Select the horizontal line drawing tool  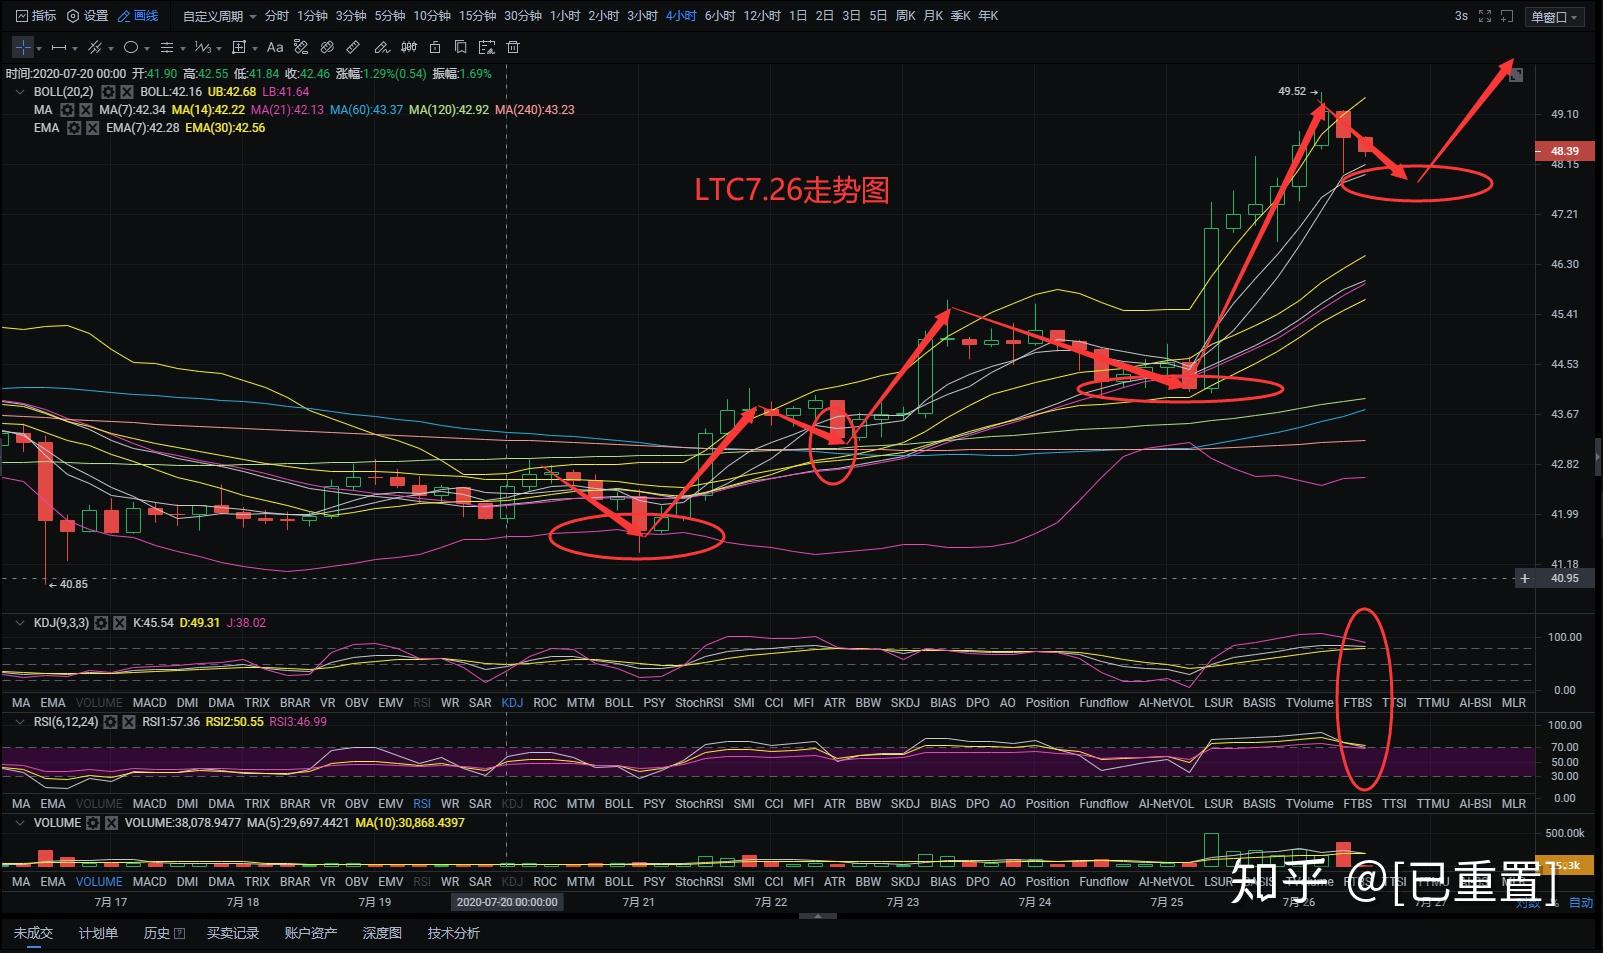point(59,47)
